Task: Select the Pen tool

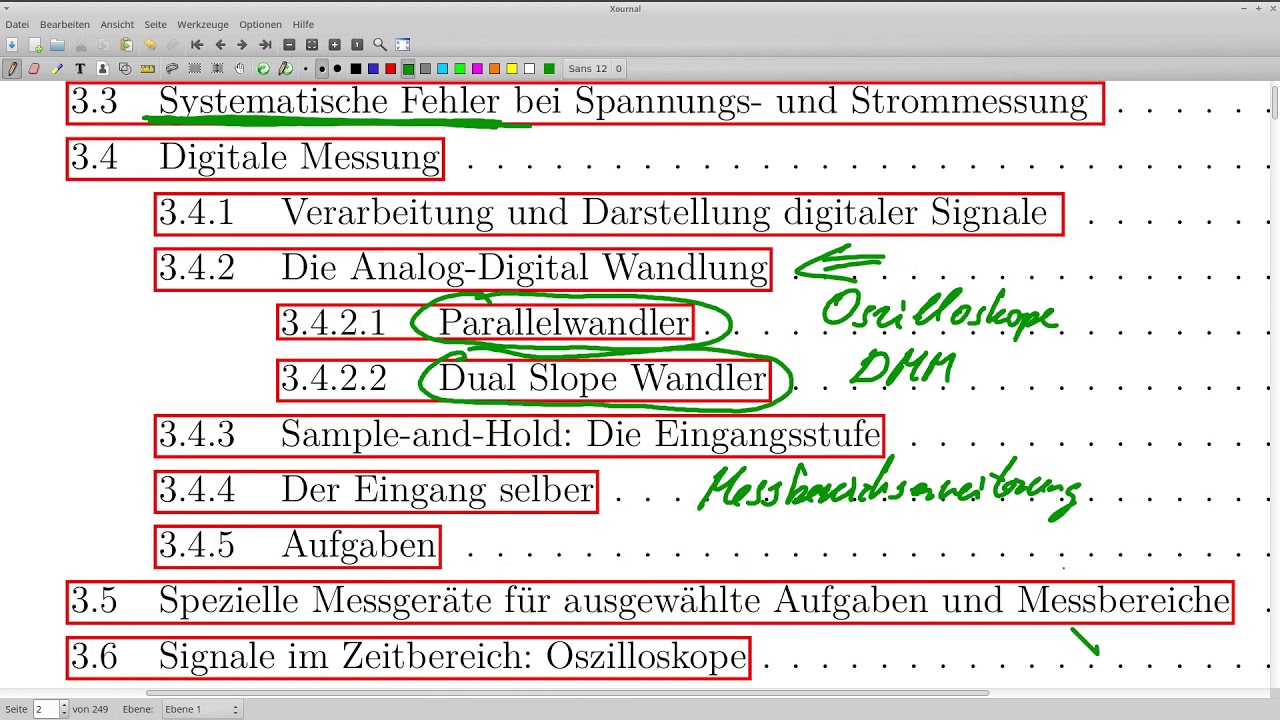Action: click(12, 69)
